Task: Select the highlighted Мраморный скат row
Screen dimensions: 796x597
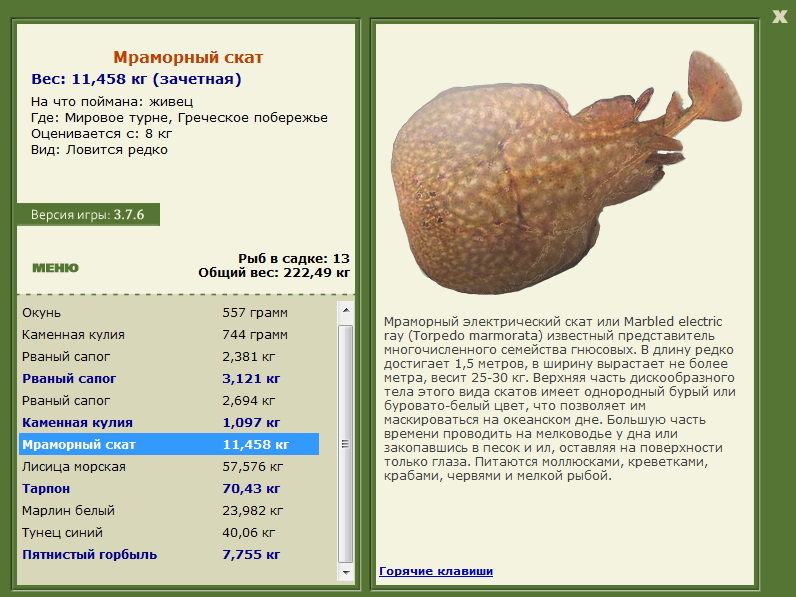Action: click(169, 444)
